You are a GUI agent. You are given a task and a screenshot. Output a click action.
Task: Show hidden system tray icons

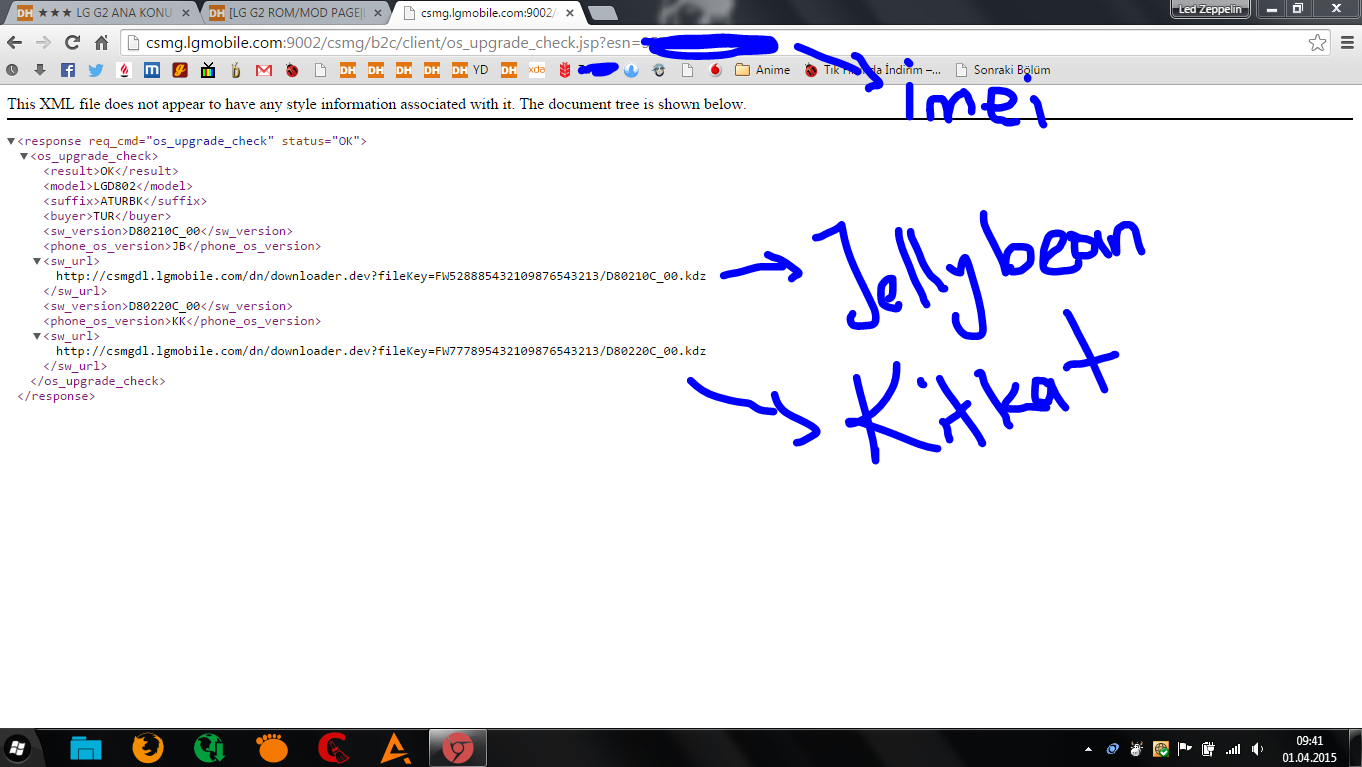click(x=1088, y=749)
